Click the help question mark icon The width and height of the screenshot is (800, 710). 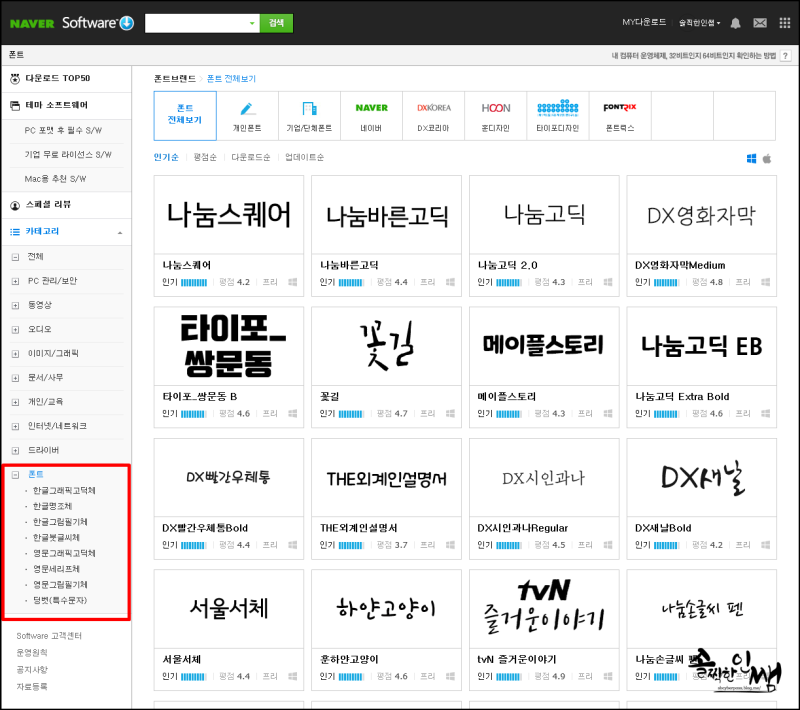click(x=786, y=55)
